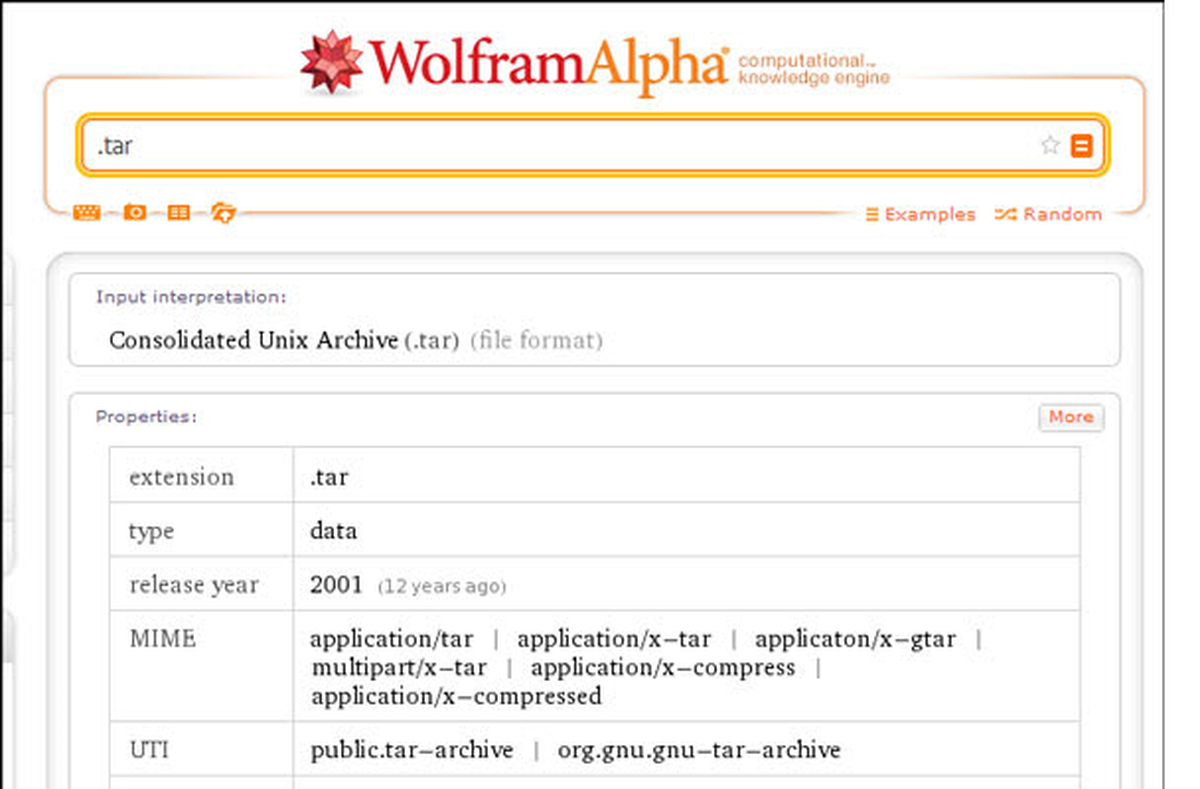The height and width of the screenshot is (789, 1200).
Task: Click the "2001" release year value
Action: pyautogui.click(x=336, y=585)
